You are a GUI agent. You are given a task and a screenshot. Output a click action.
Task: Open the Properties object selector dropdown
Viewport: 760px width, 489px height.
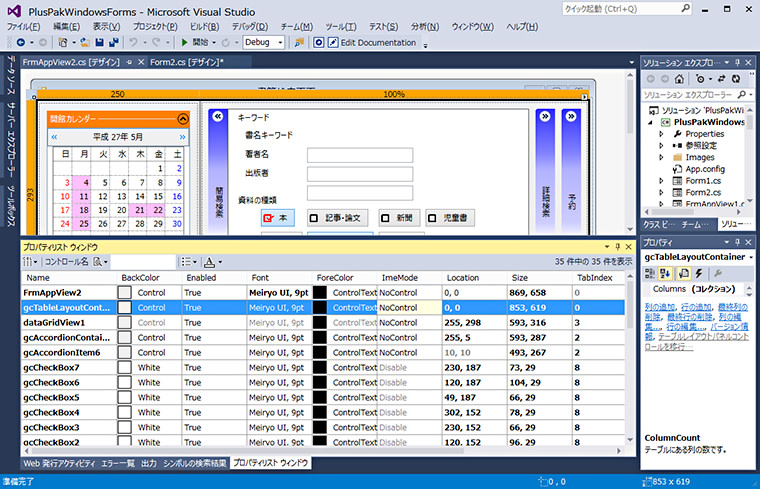[751, 257]
